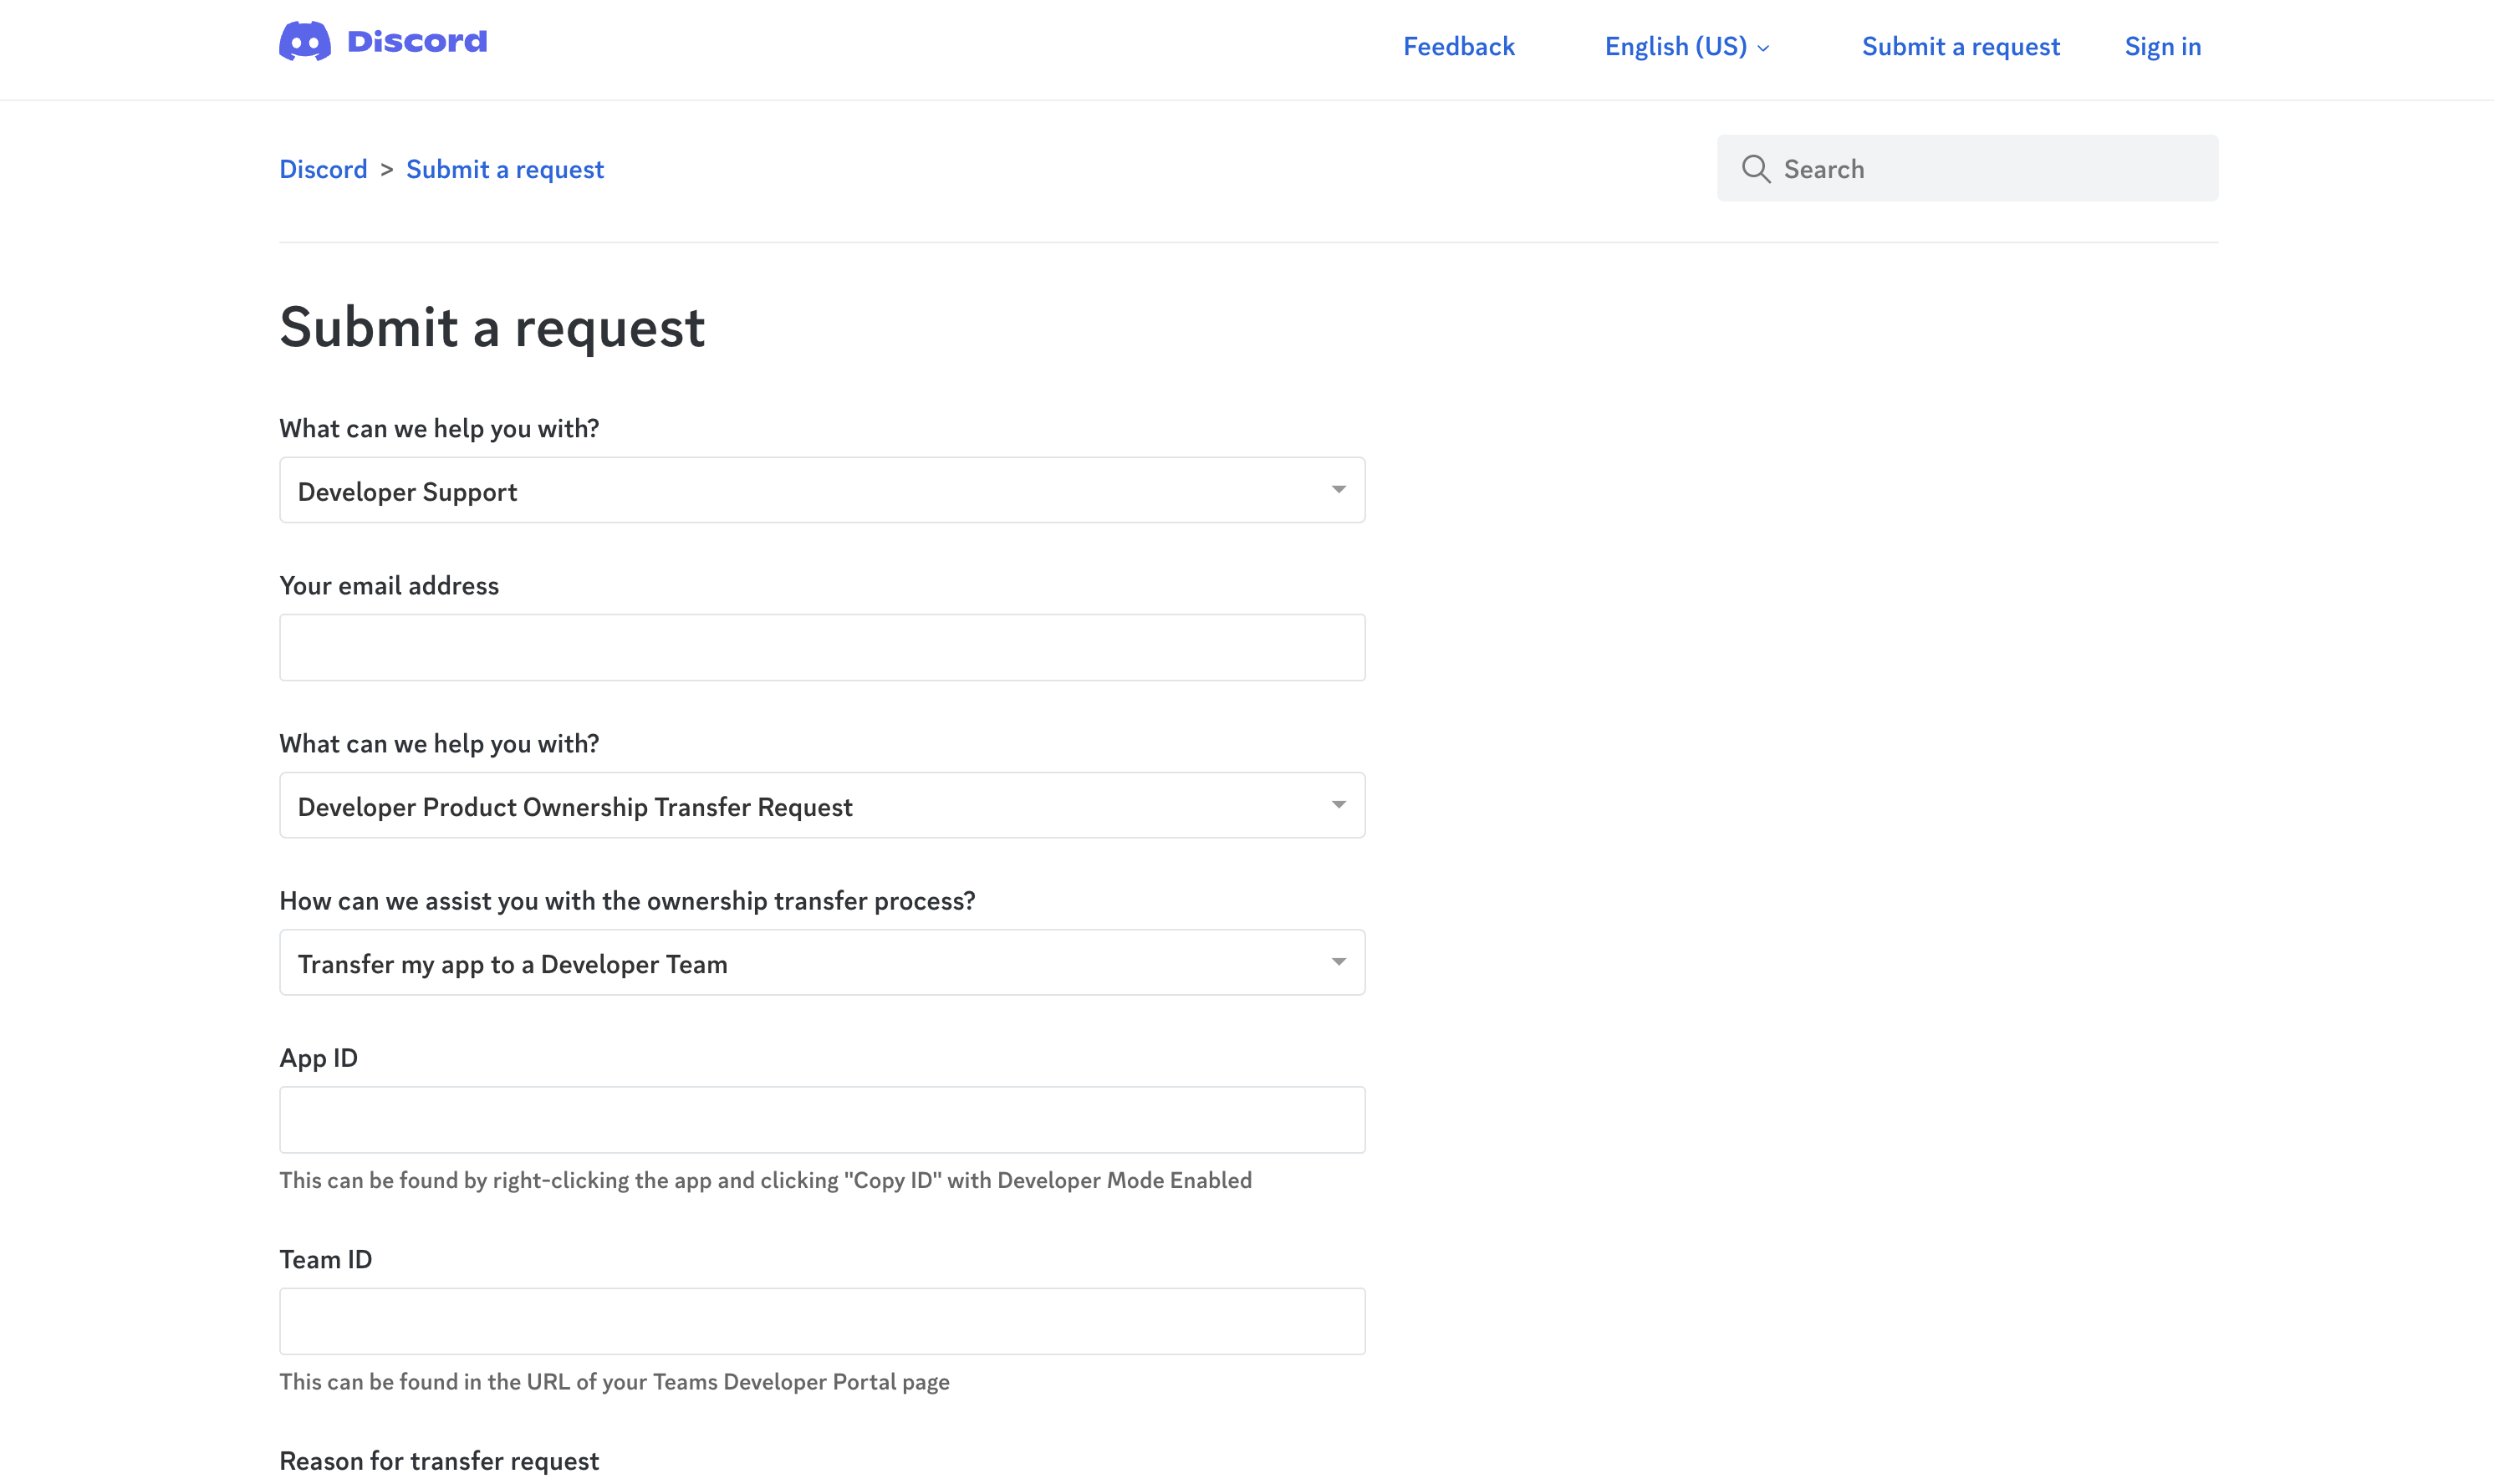Viewport: 2494px width, 1484px height.
Task: Click the Teams Developer Portal hint text
Action: click(614, 1381)
